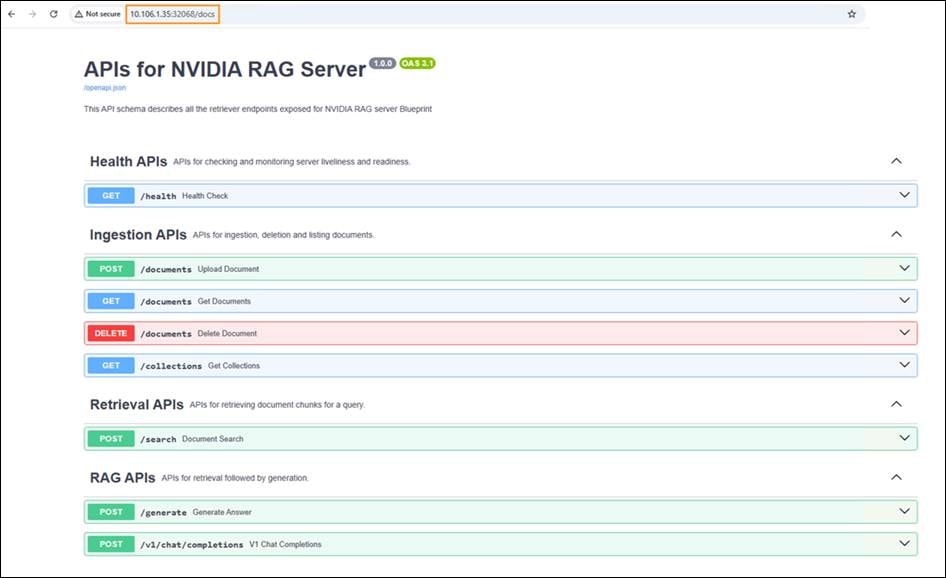The width and height of the screenshot is (946, 578).
Task: Open the RAG APIs section heading
Action: coord(122,478)
